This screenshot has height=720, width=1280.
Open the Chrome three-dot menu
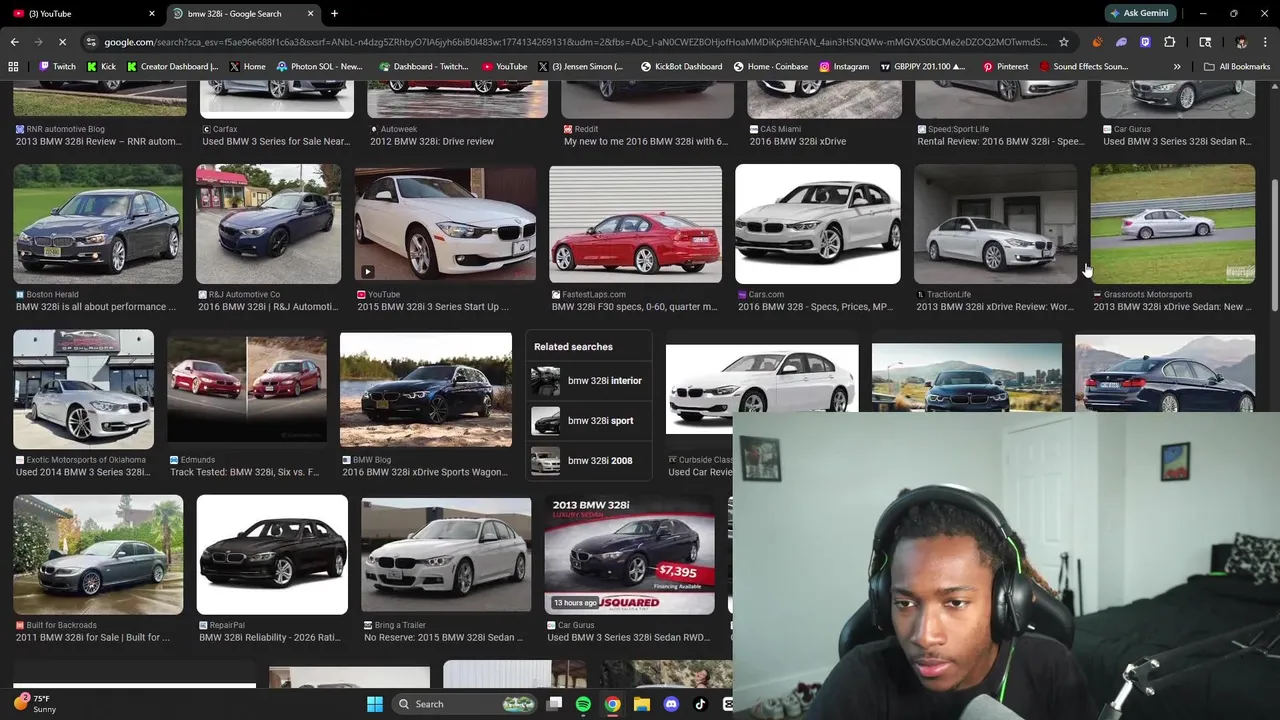(x=1264, y=42)
